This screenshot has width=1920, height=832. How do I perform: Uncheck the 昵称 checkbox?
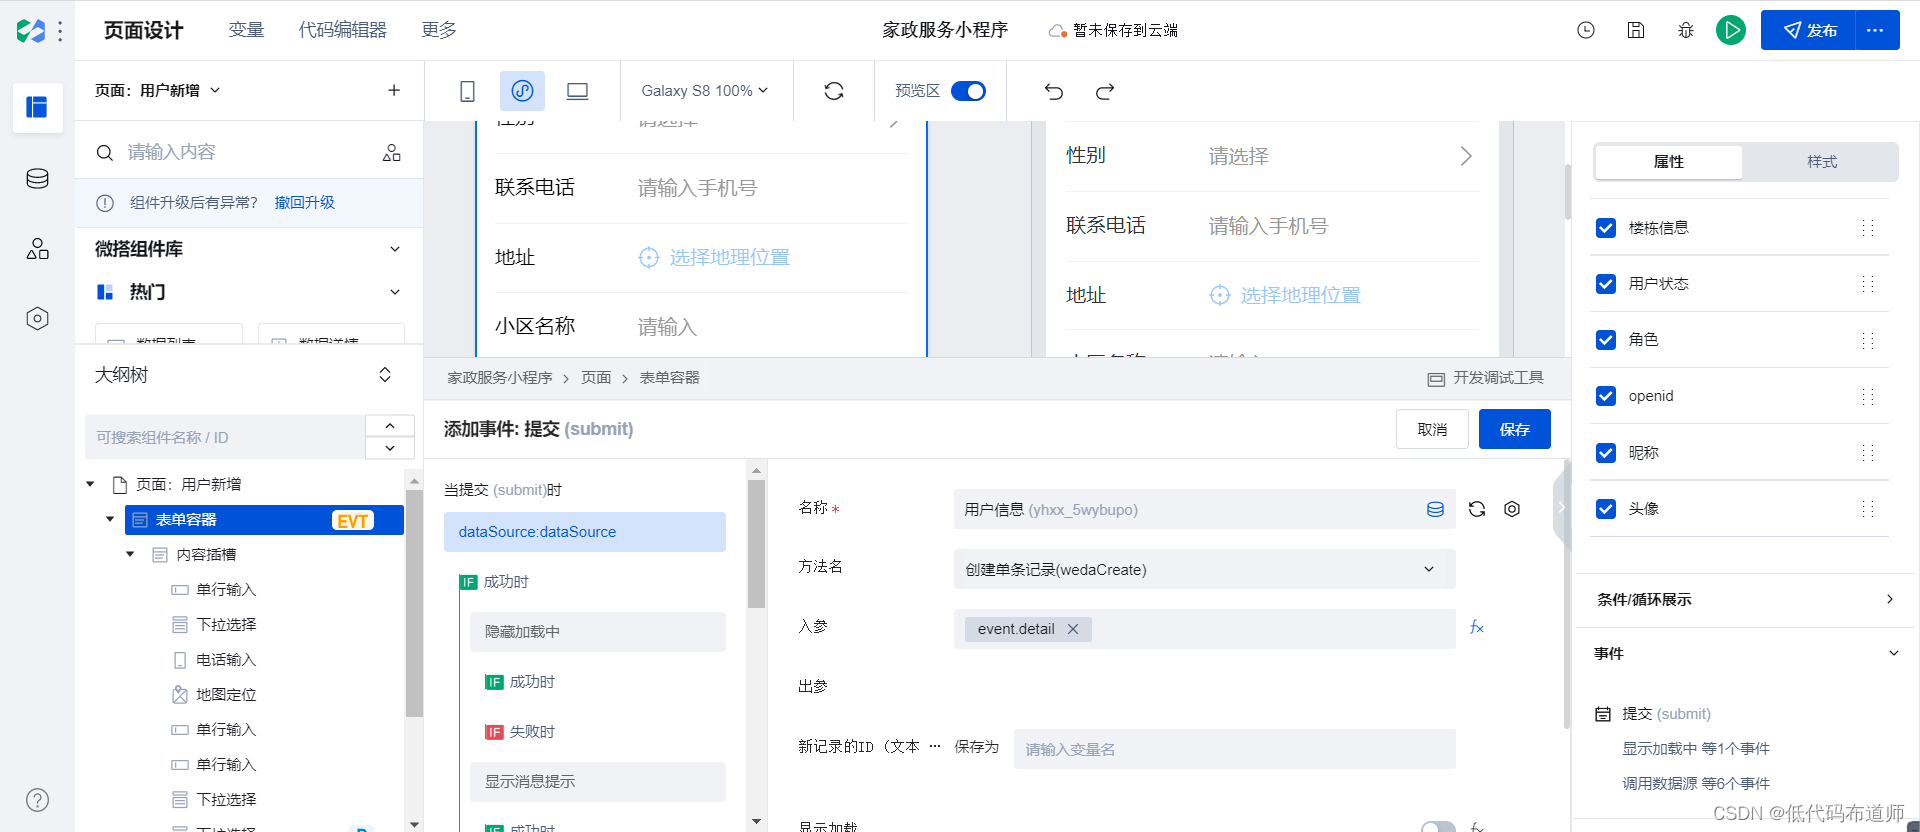(x=1606, y=453)
